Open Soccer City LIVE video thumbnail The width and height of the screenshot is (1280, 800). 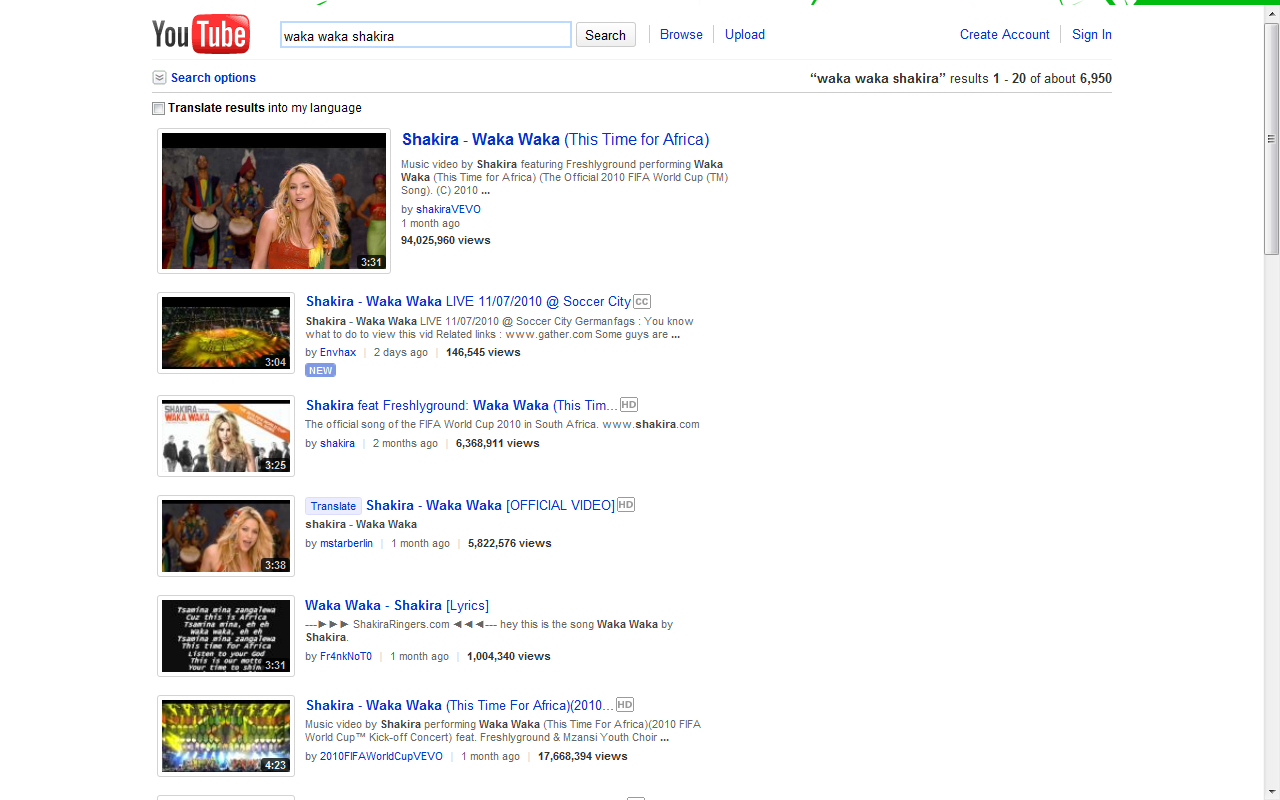[x=226, y=333]
